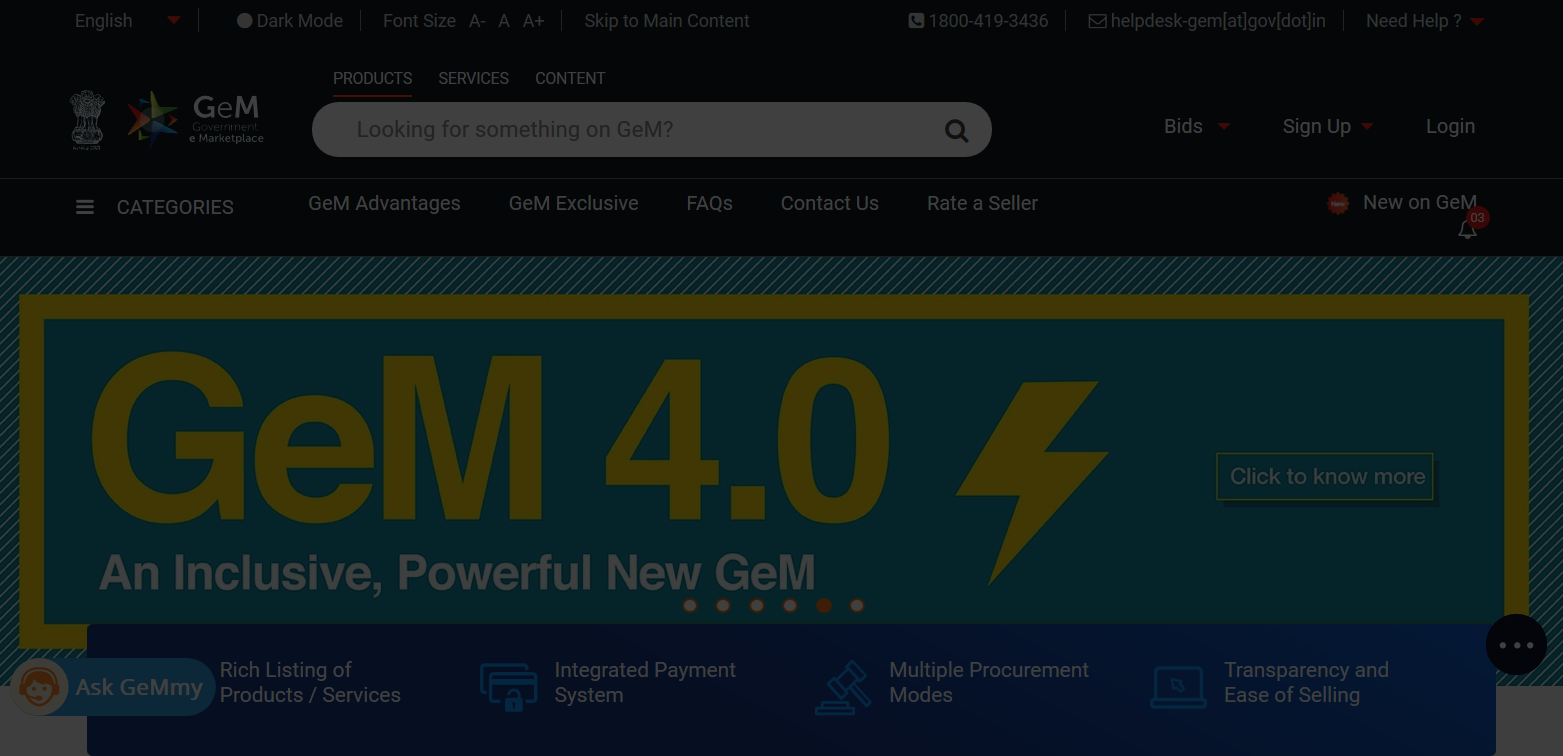Open the CATEGORIES hamburger menu
The image size is (1563, 756).
(85, 207)
